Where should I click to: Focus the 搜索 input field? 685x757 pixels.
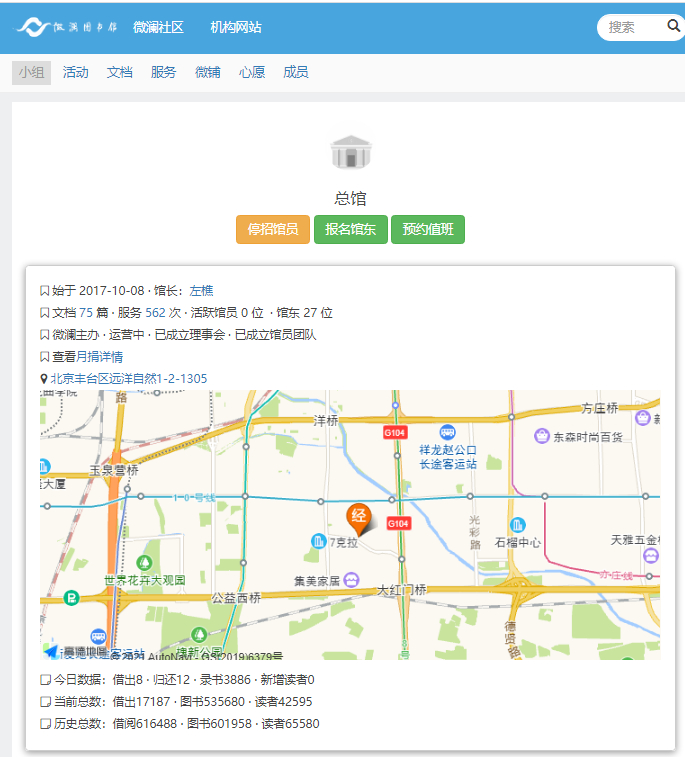[632, 27]
